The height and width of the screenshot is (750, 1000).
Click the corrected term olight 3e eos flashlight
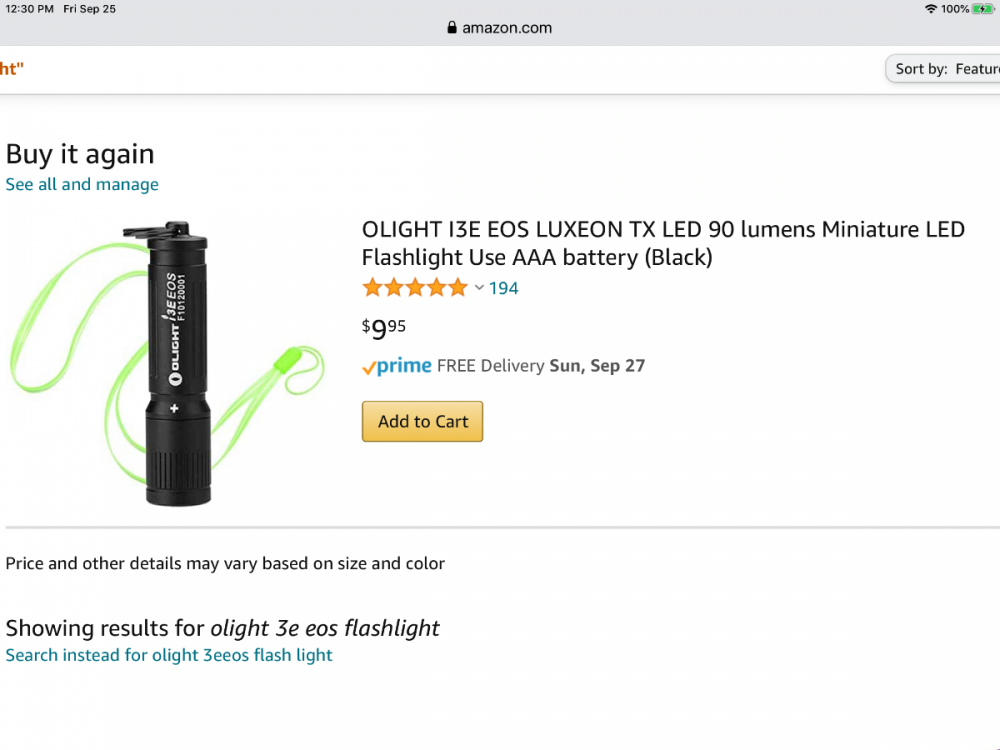point(325,628)
